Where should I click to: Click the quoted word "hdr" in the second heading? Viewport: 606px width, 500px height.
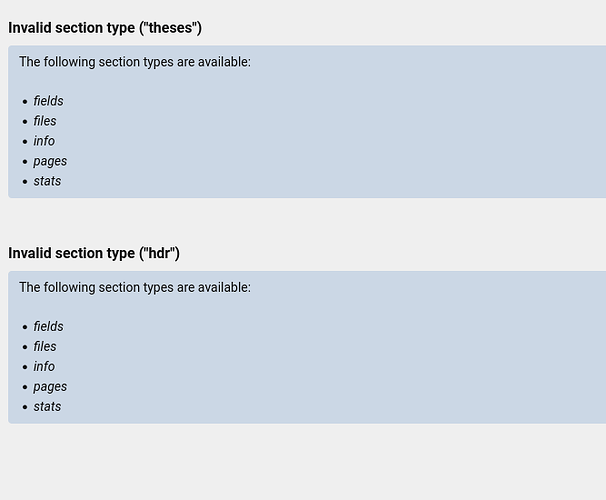pos(160,253)
